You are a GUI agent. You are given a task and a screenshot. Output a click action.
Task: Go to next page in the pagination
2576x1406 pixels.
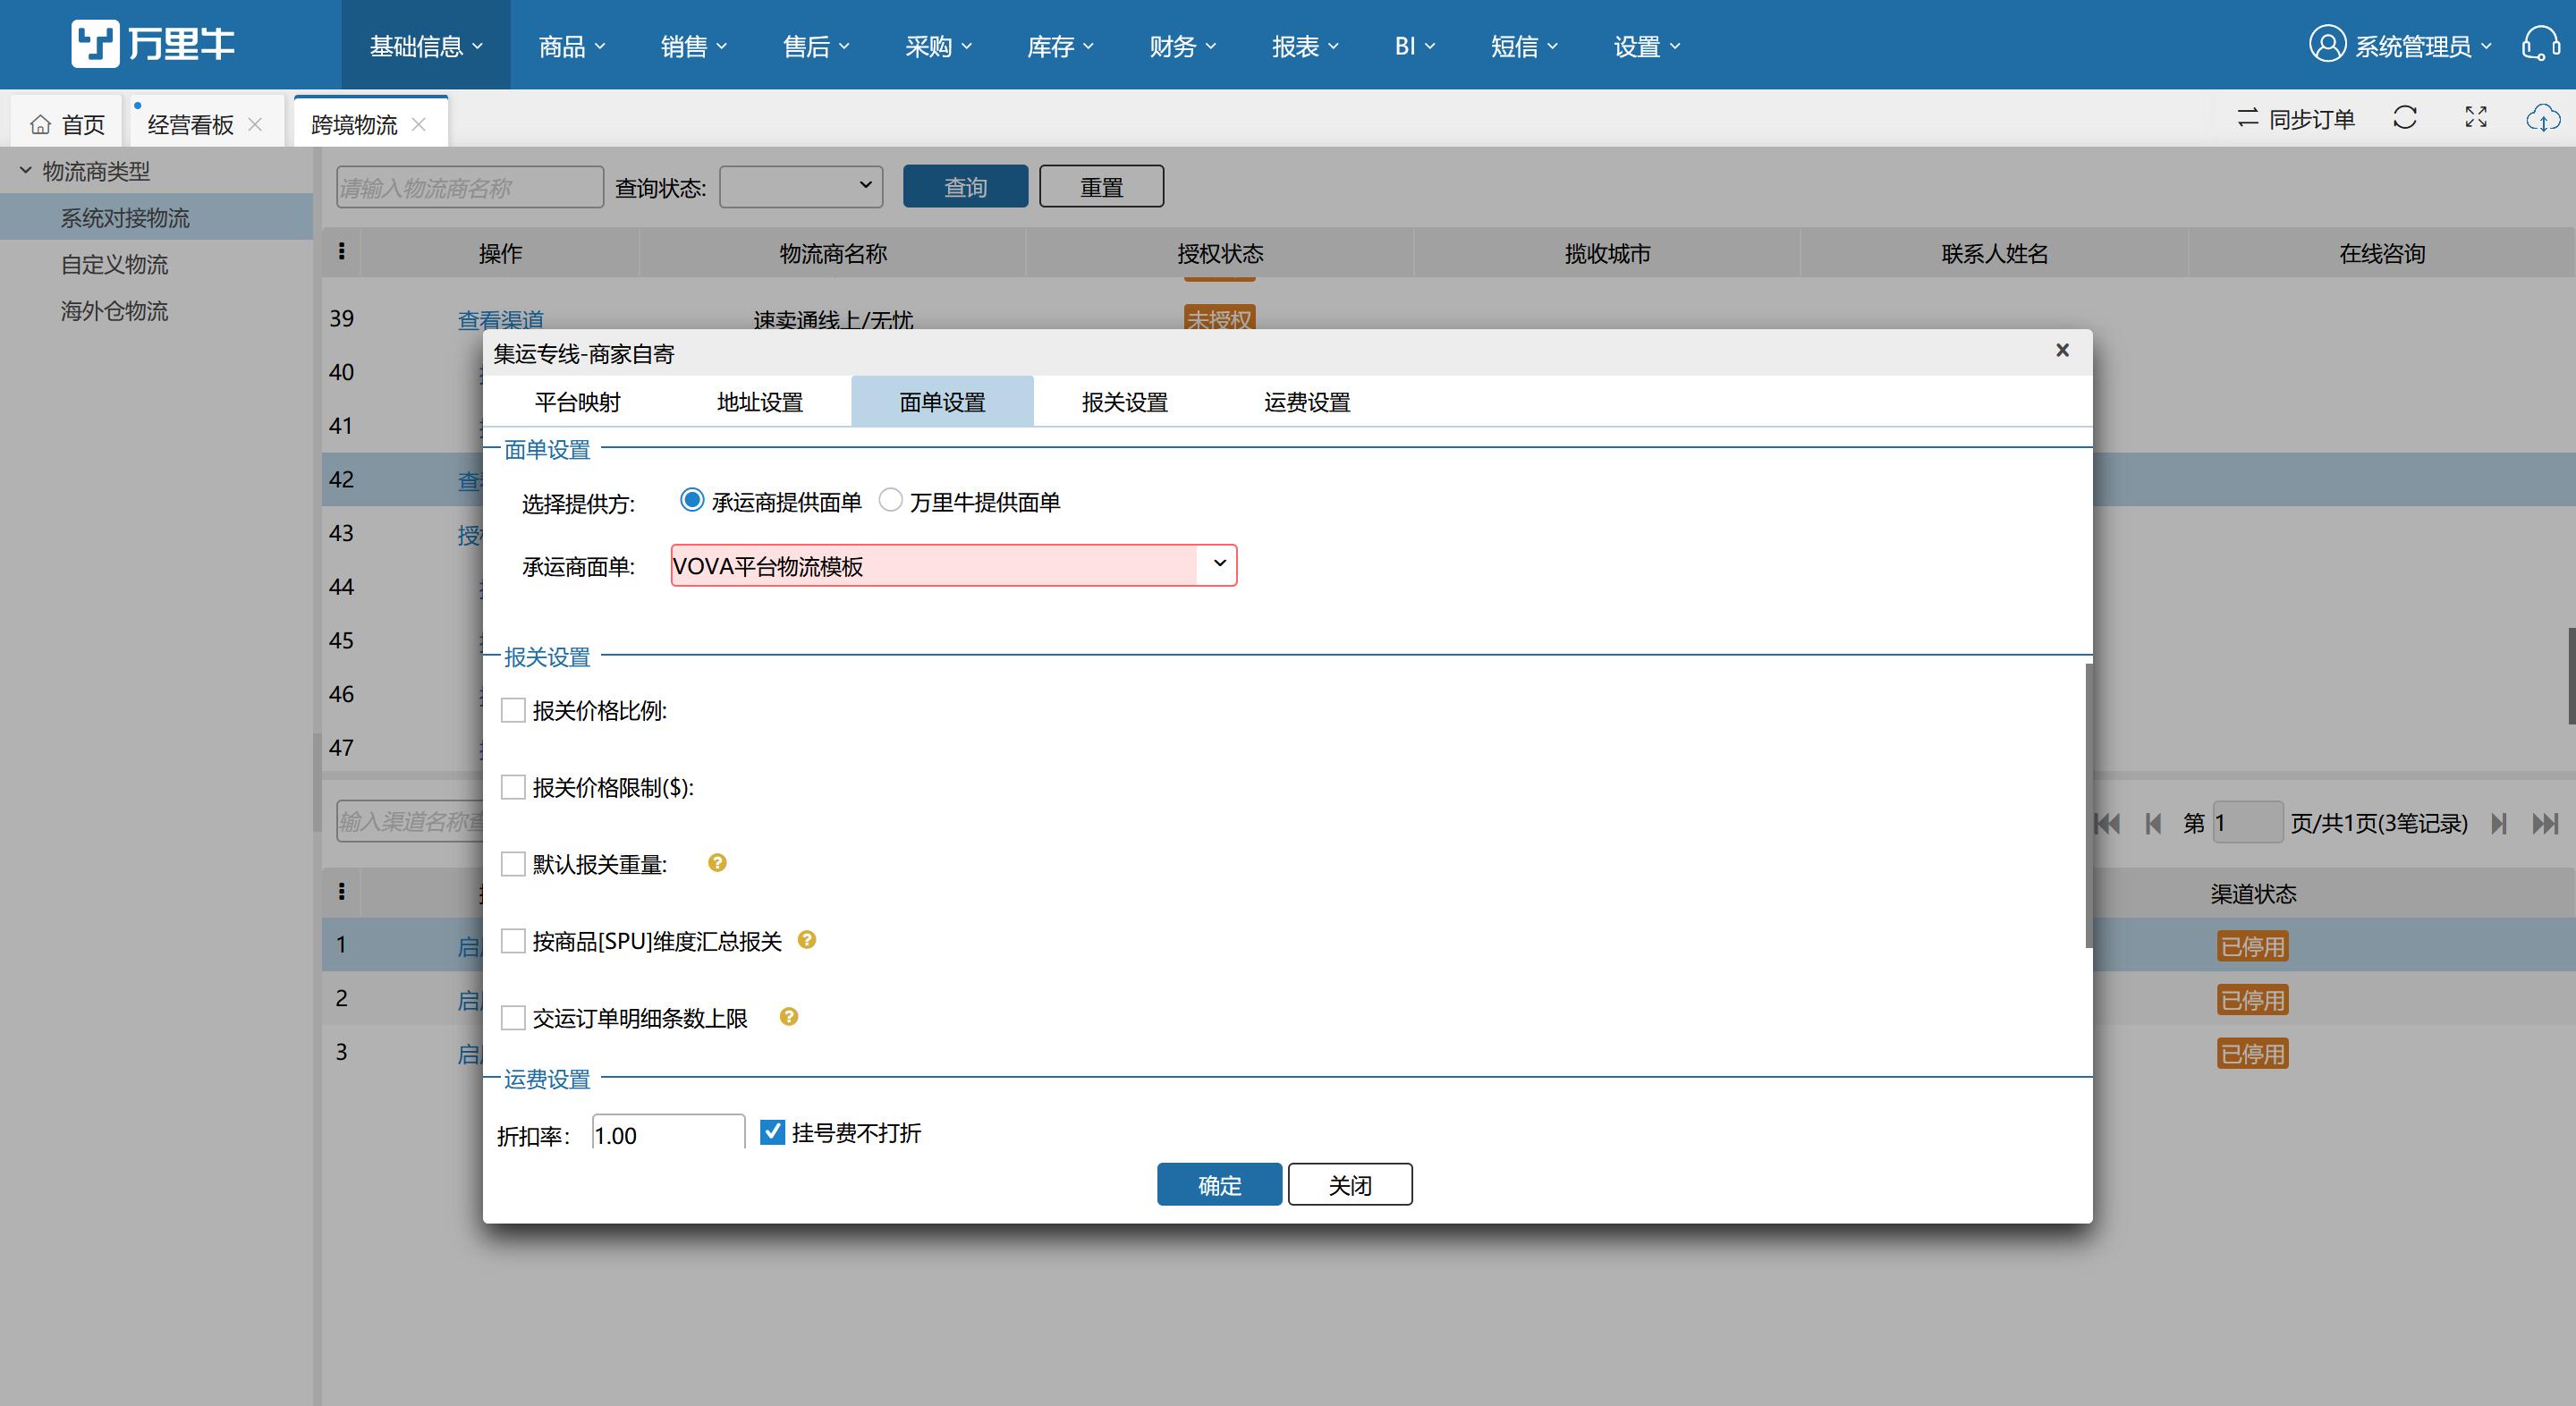click(x=2499, y=823)
